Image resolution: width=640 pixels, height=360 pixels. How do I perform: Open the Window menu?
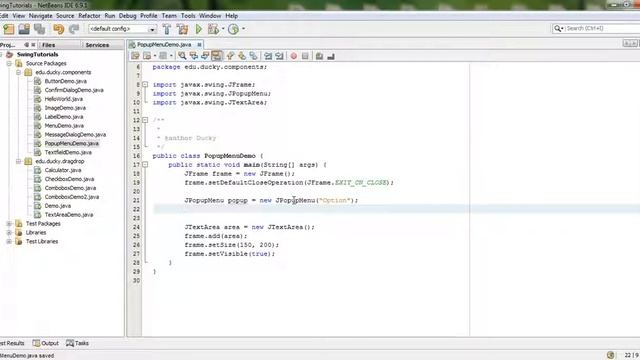210,16
